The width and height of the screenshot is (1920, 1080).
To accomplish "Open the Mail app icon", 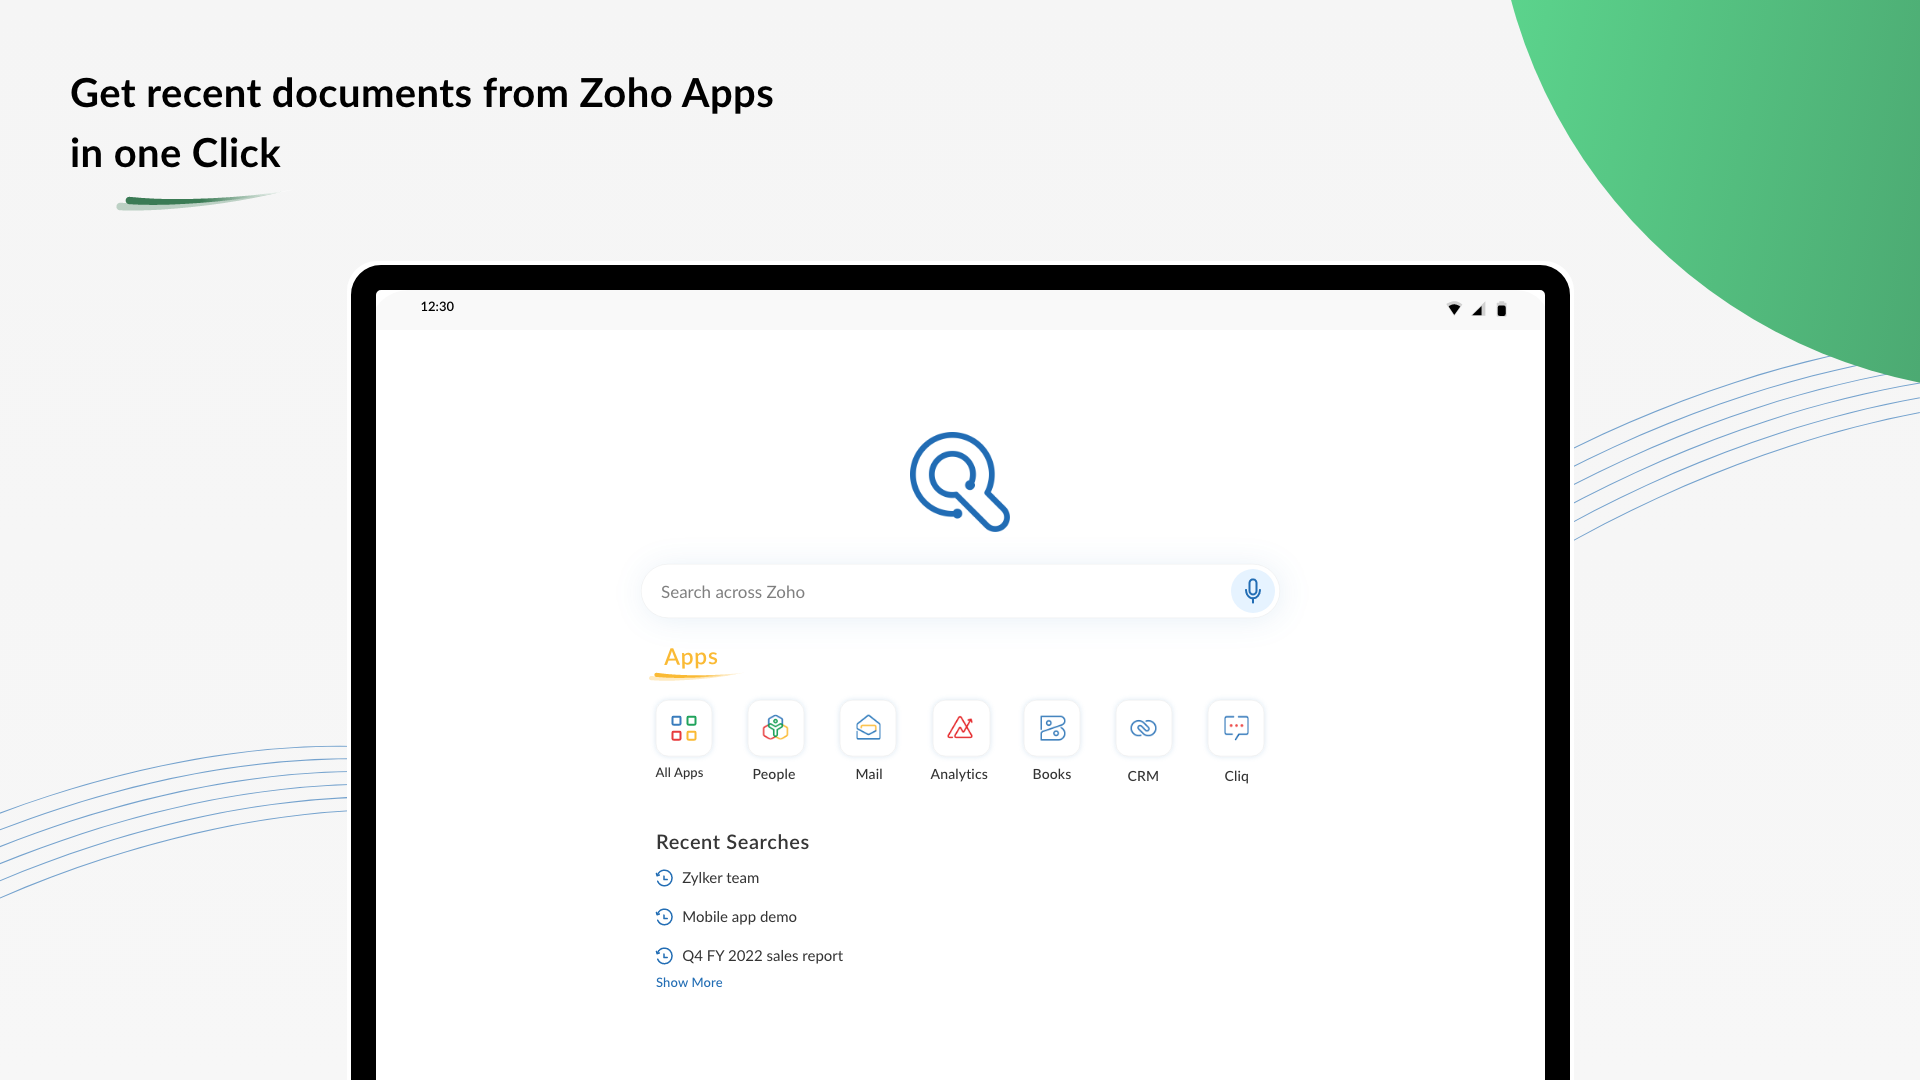I will tap(868, 728).
